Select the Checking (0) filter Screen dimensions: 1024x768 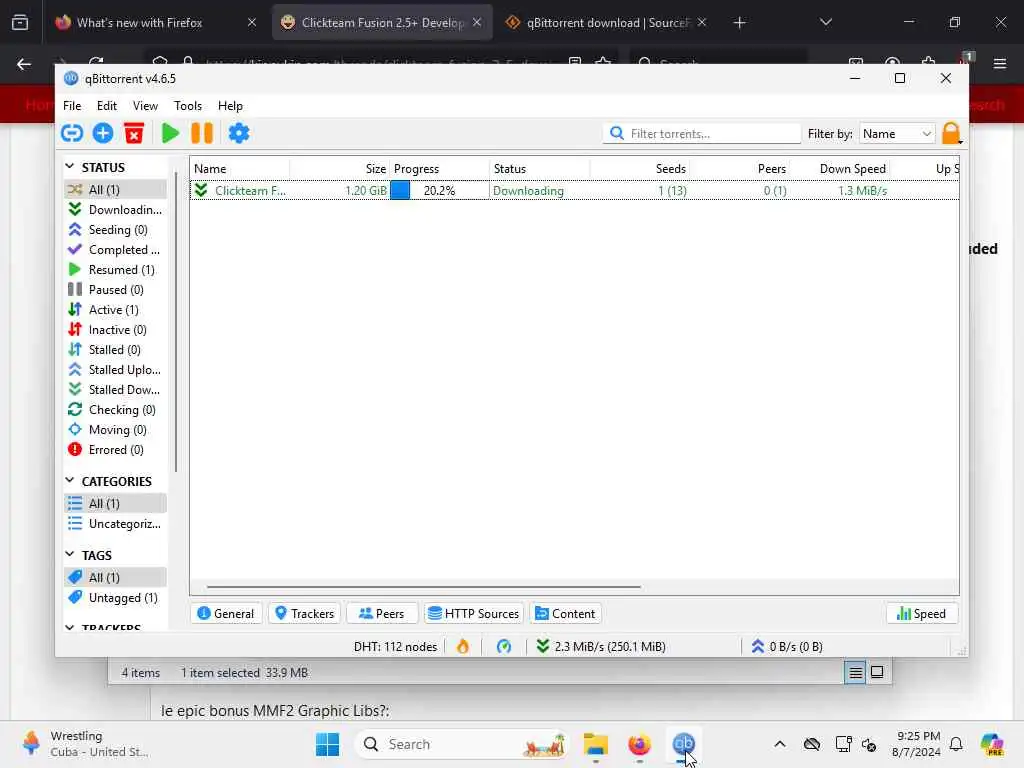point(115,410)
